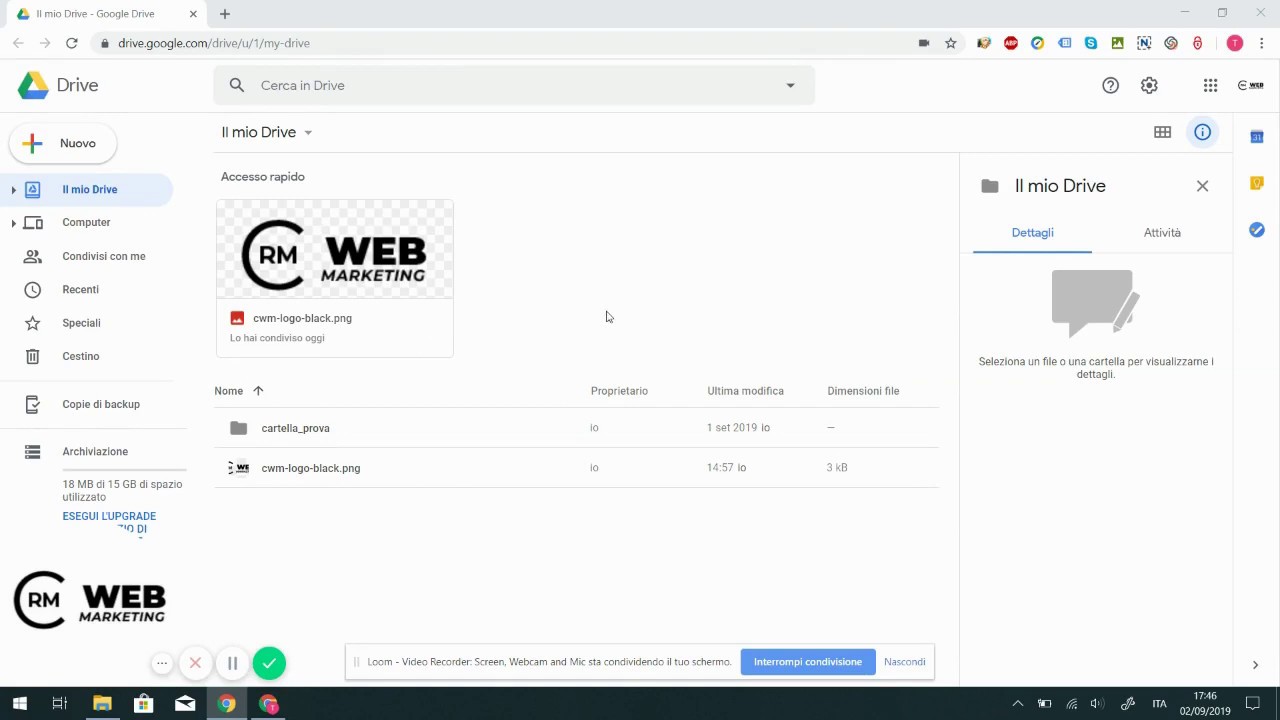Toggle the details info panel button
The image size is (1280, 720).
coord(1202,132)
